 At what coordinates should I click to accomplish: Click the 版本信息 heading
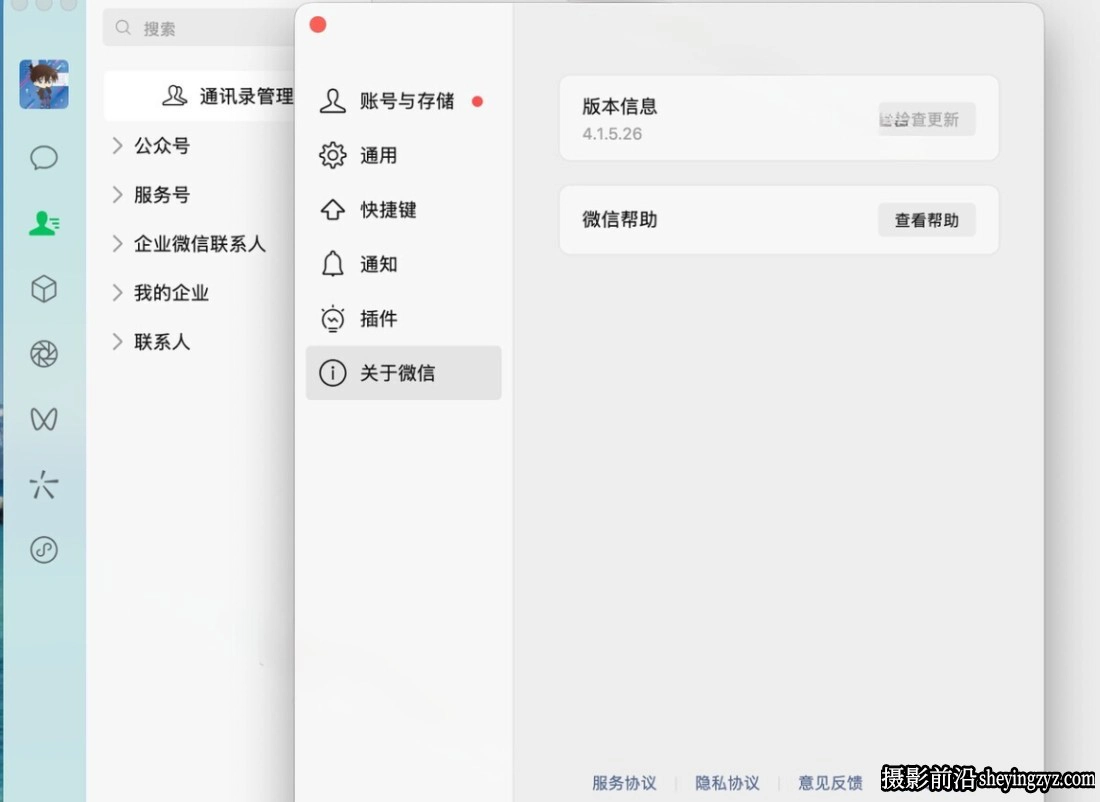619,107
